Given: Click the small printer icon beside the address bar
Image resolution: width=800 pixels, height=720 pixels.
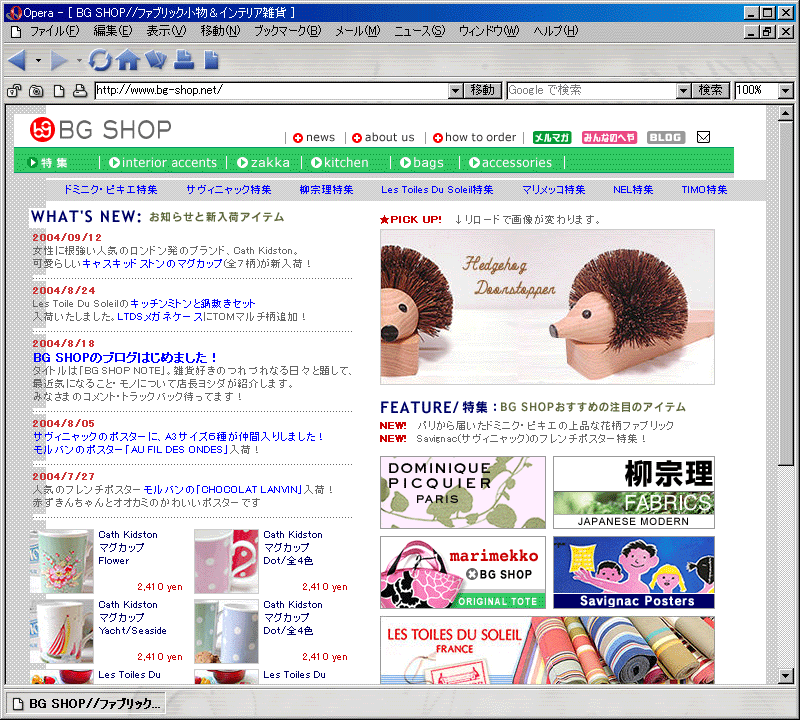Looking at the screenshot, I should (80, 91).
